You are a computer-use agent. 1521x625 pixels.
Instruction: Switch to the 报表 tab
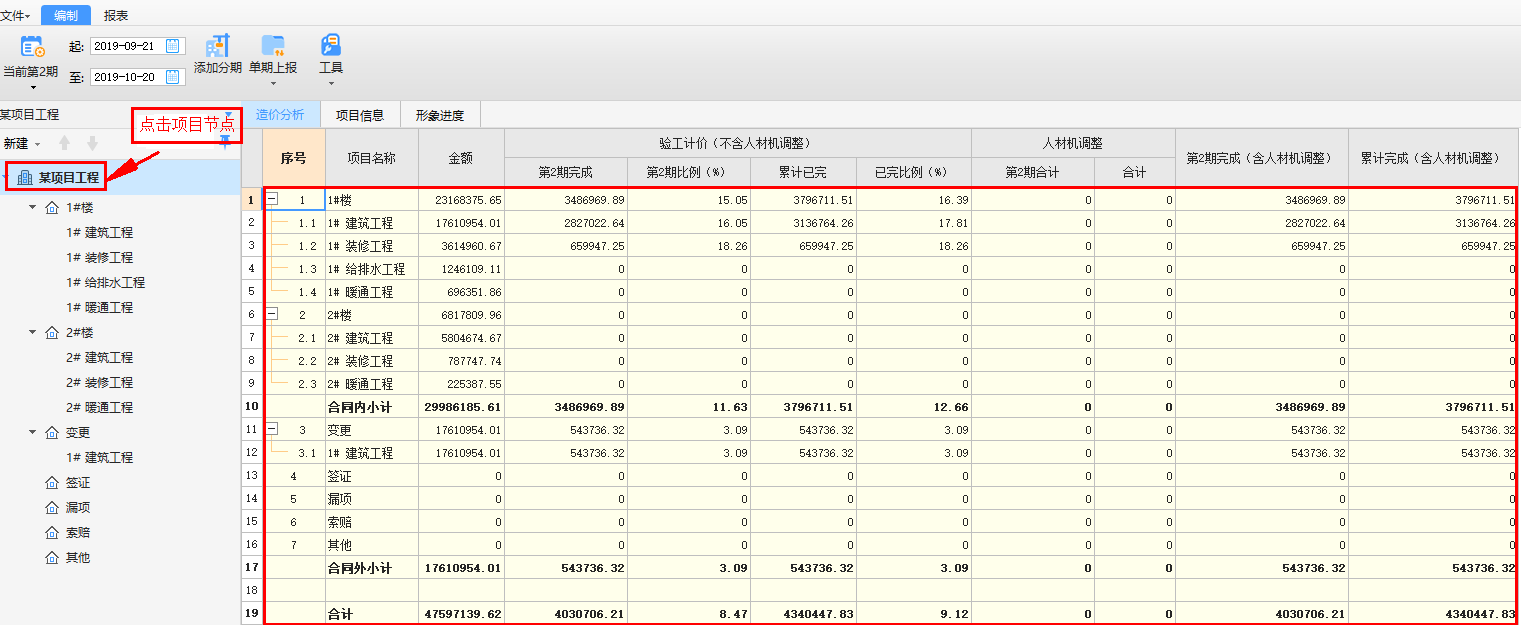click(x=115, y=15)
